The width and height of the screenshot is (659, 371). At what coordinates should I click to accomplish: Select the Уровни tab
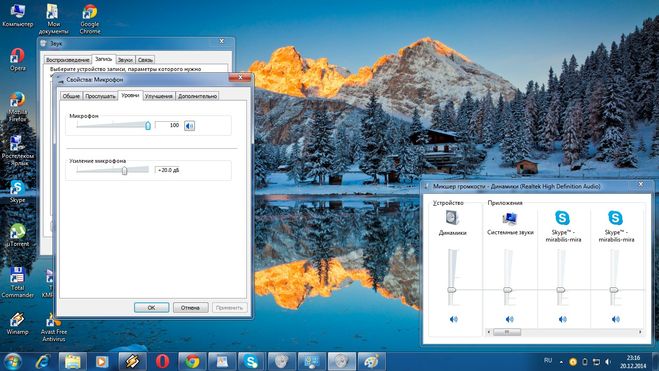(130, 95)
